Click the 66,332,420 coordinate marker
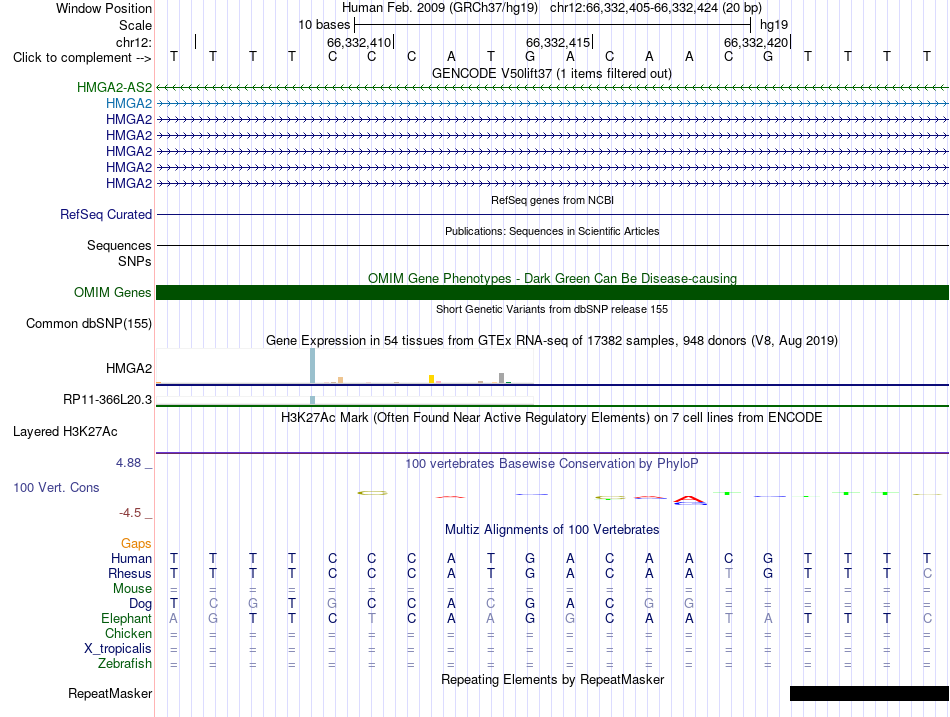The width and height of the screenshot is (950, 717). pos(756,42)
